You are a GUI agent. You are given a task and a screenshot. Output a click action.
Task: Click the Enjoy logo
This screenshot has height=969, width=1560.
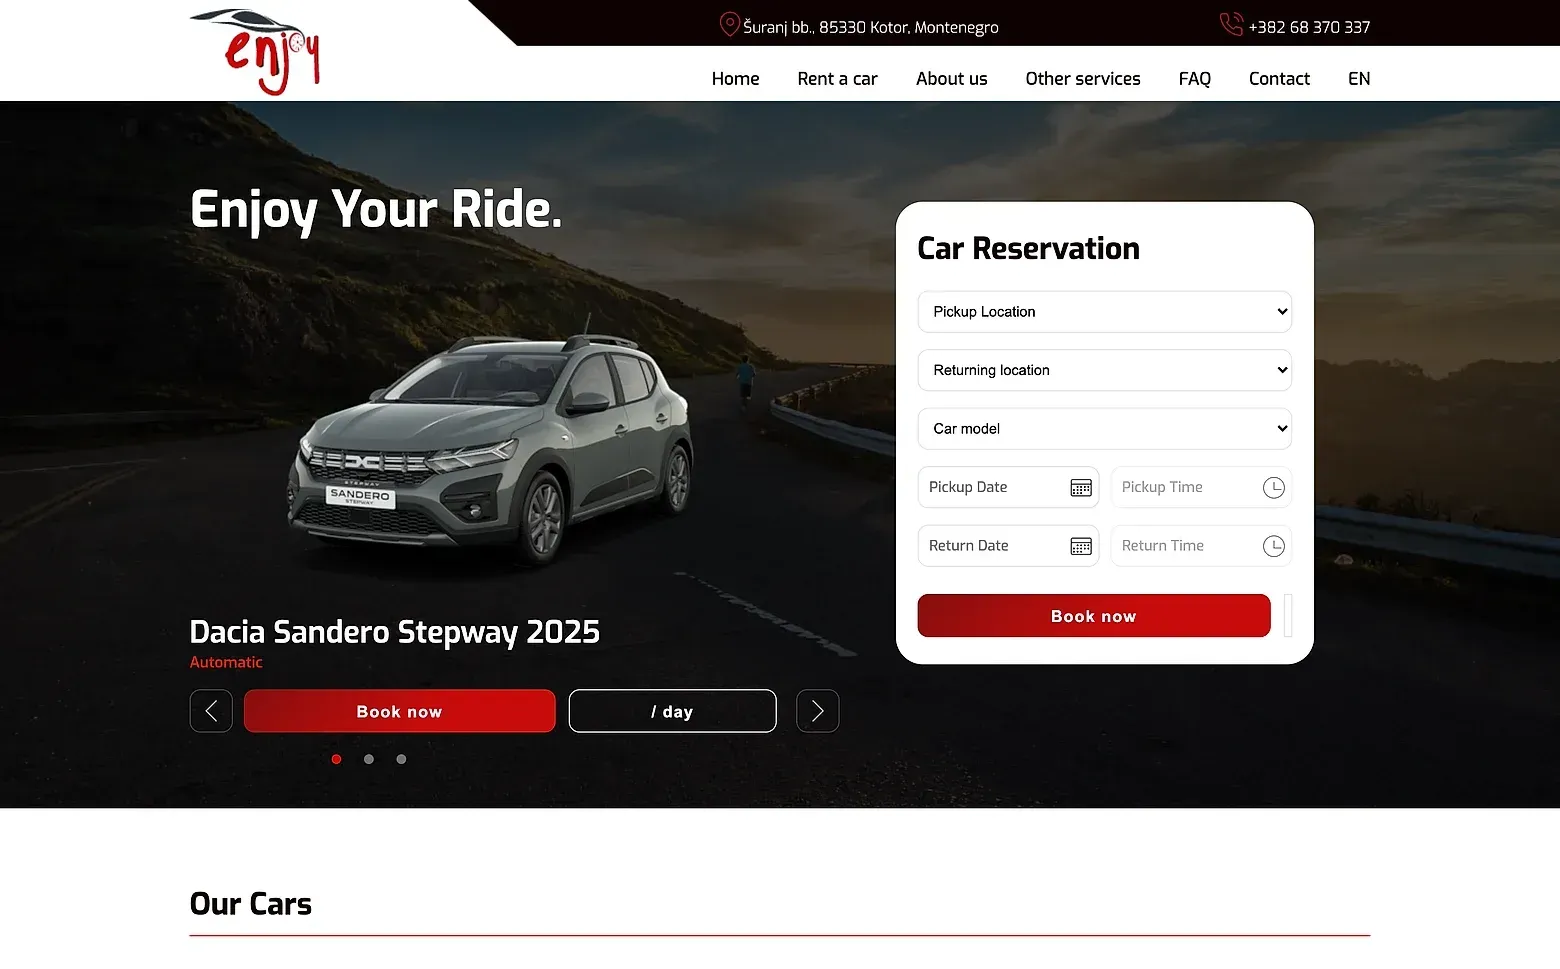point(255,52)
